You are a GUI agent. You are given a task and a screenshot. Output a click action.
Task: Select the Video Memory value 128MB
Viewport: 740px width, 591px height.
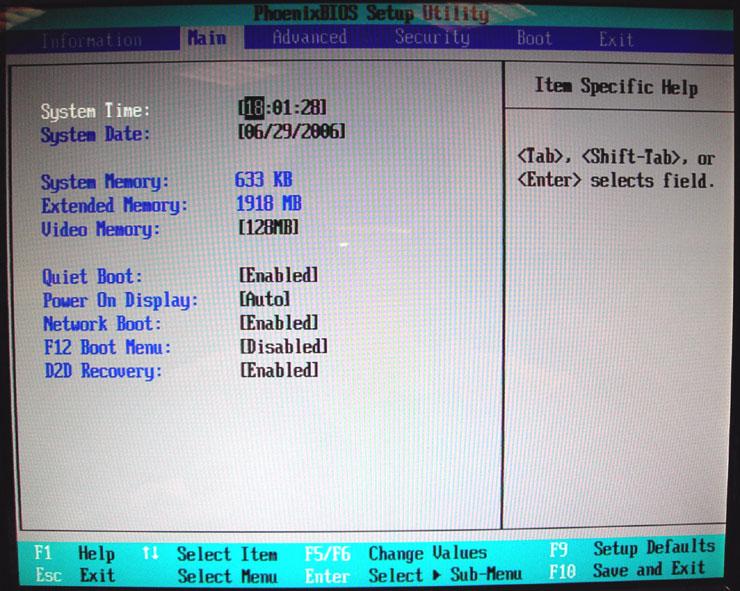pos(269,228)
